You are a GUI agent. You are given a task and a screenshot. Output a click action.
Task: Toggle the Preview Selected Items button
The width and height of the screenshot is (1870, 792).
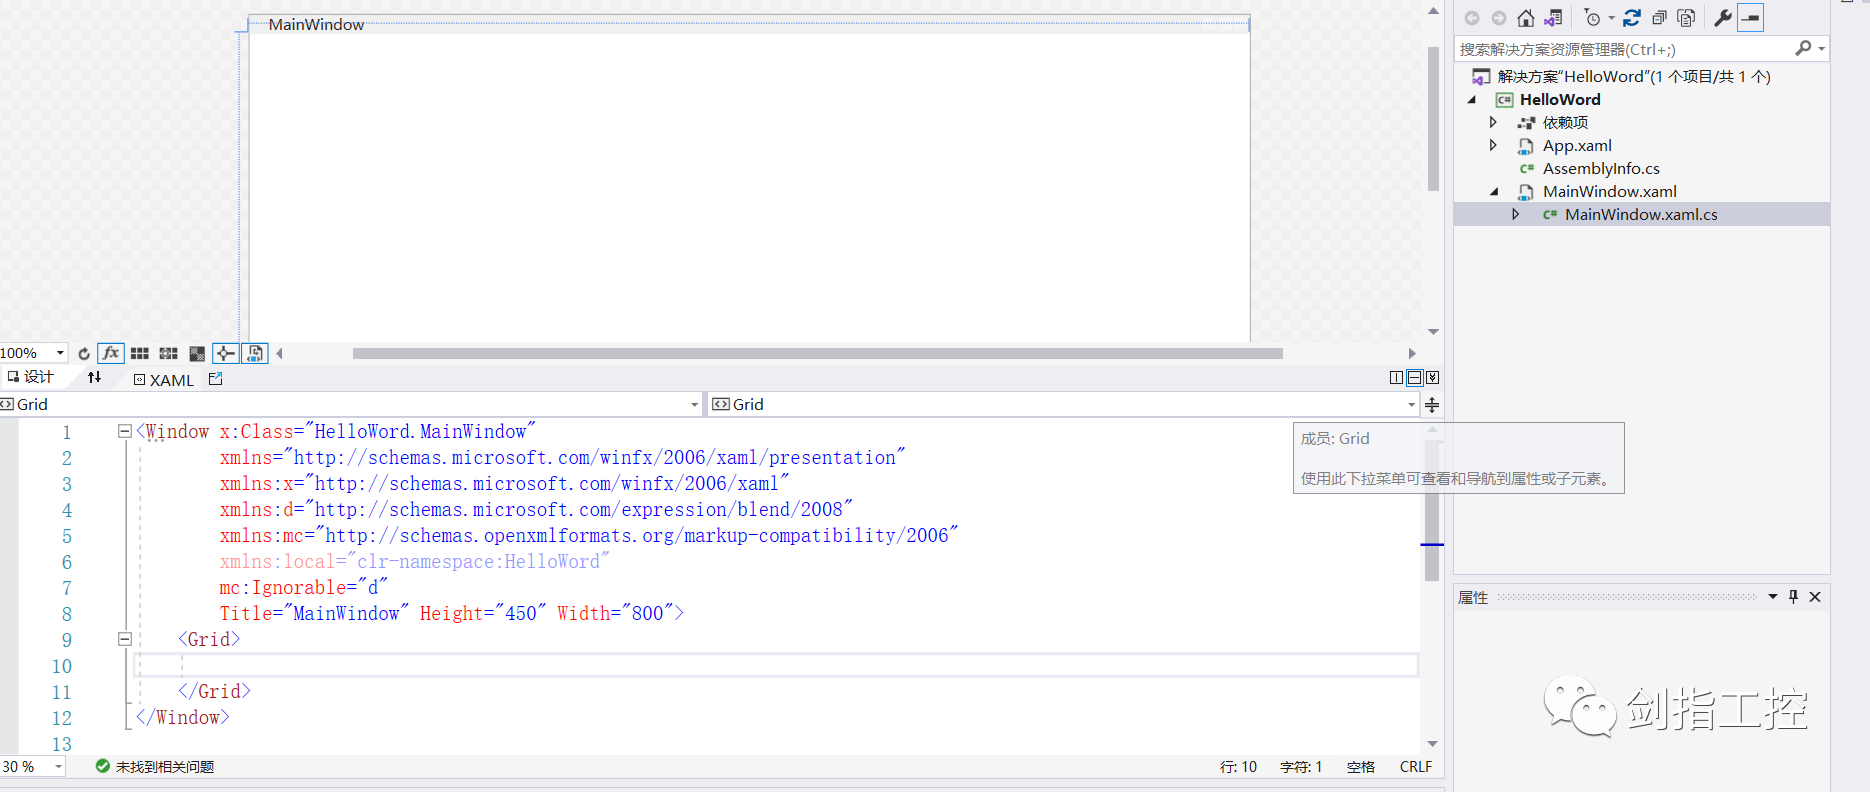1751,18
